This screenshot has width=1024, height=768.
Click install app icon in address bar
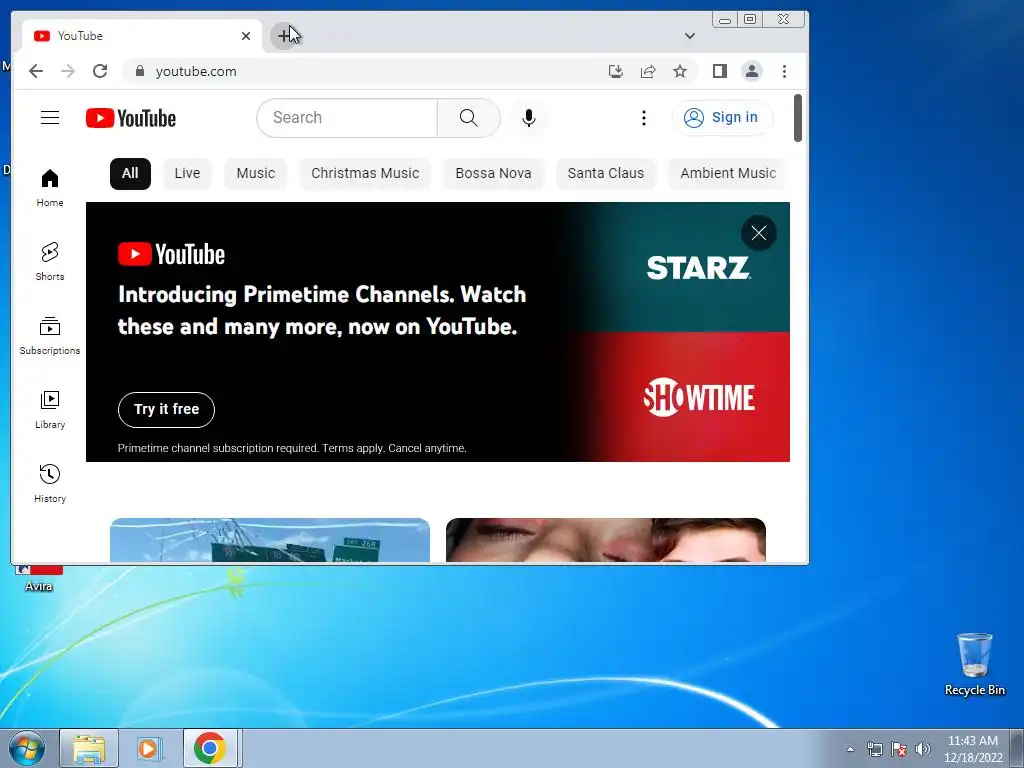(615, 71)
